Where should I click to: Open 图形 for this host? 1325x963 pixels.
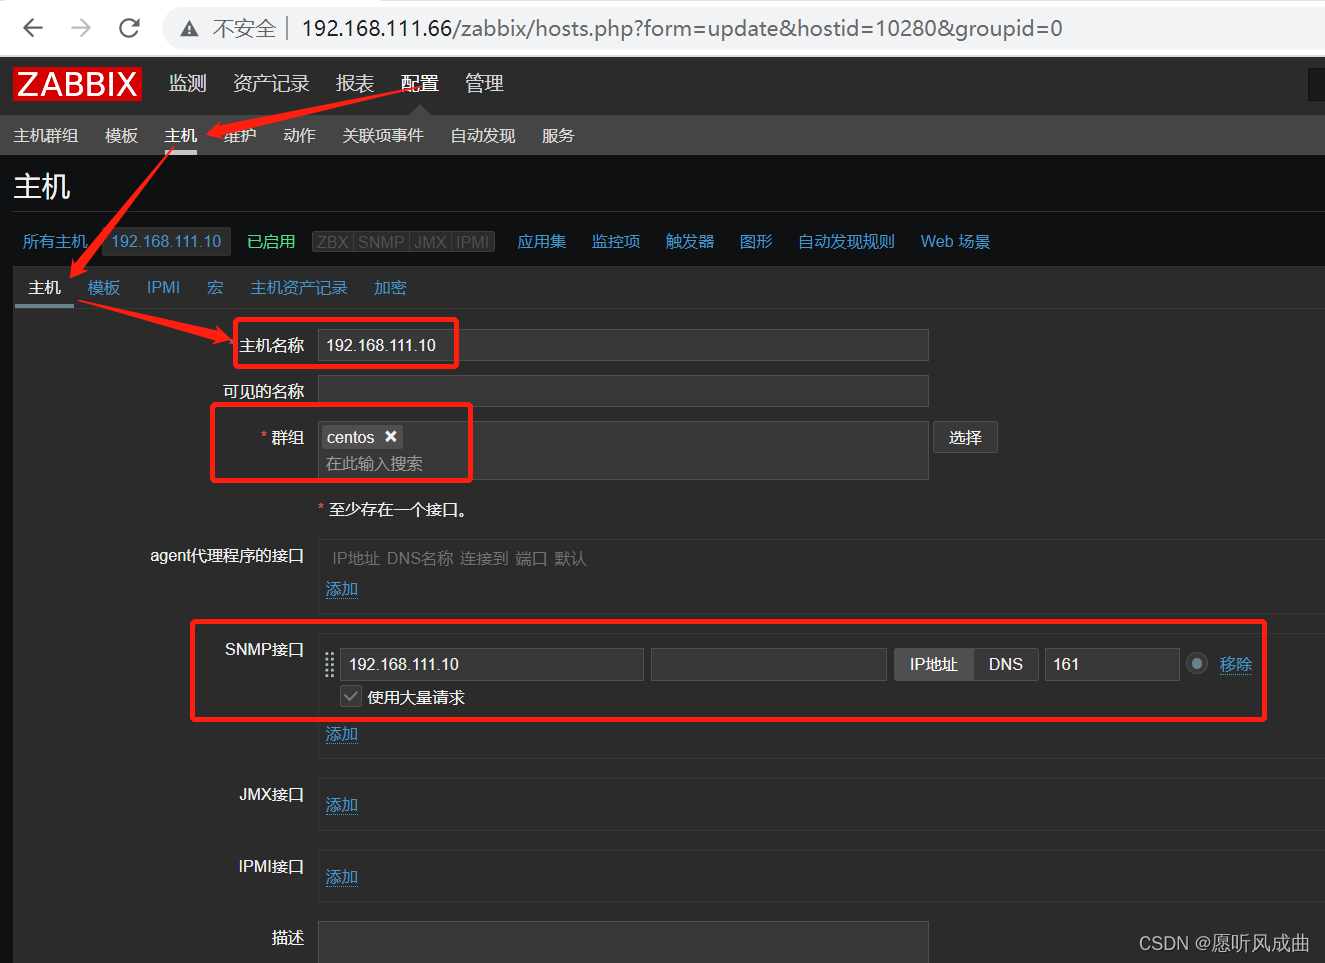point(756,241)
